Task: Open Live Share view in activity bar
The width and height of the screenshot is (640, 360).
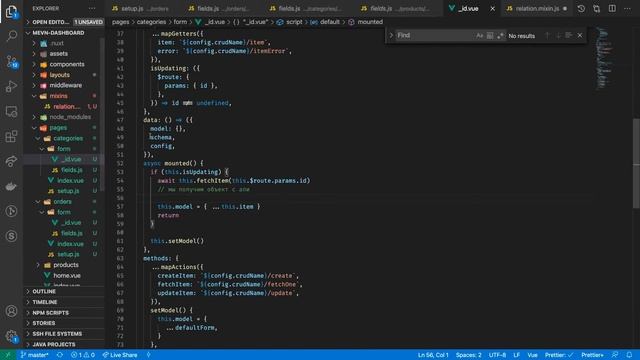Action: [11, 161]
